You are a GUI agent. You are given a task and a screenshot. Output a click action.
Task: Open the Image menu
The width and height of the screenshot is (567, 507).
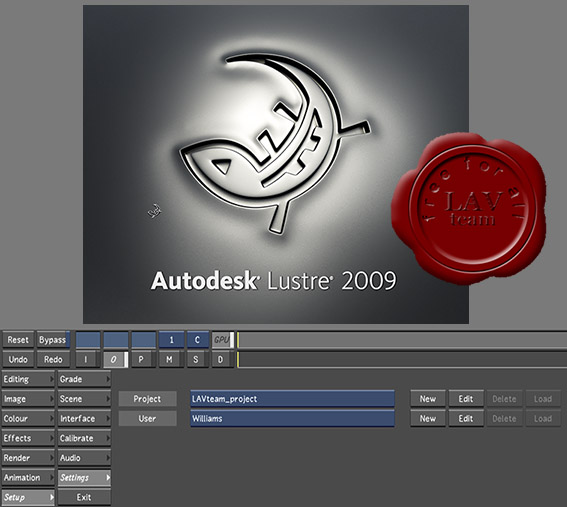pos(28,399)
